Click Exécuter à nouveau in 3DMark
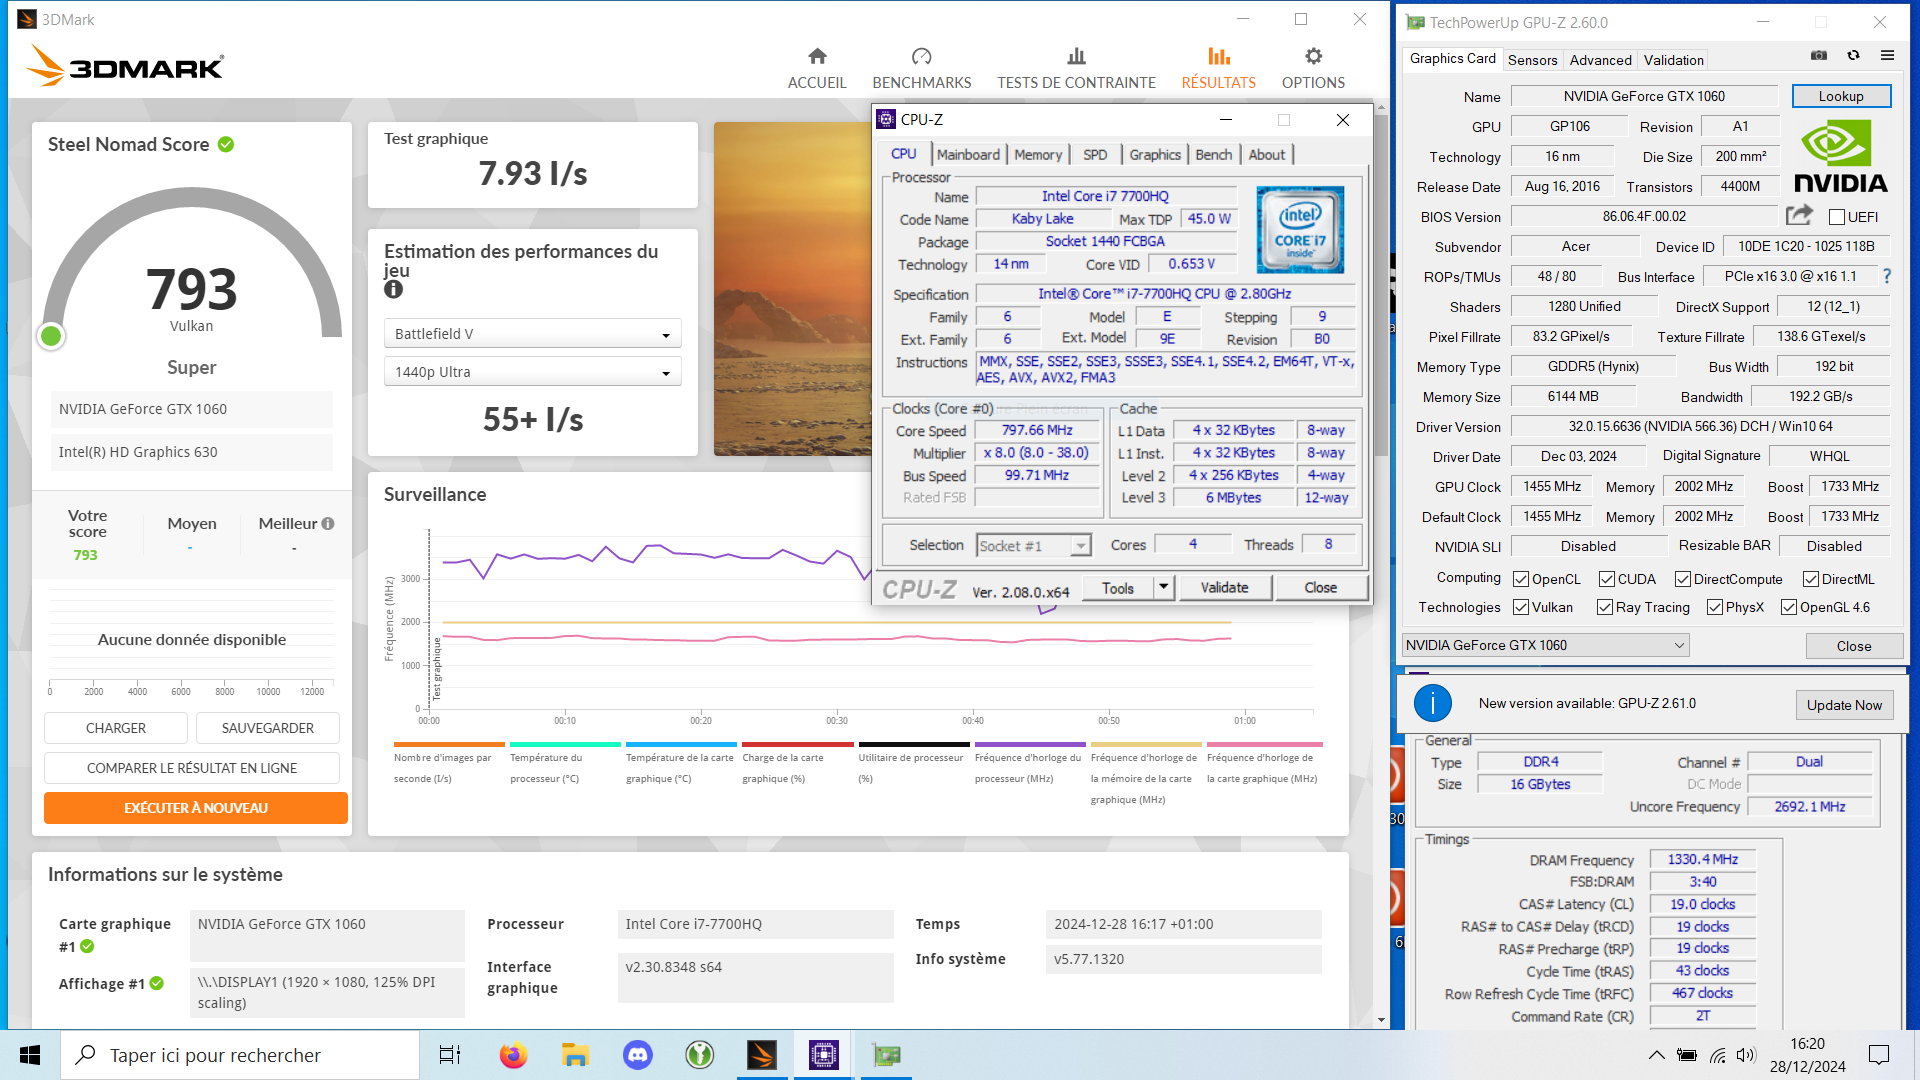Screen dimensions: 1920x1080 (196, 808)
